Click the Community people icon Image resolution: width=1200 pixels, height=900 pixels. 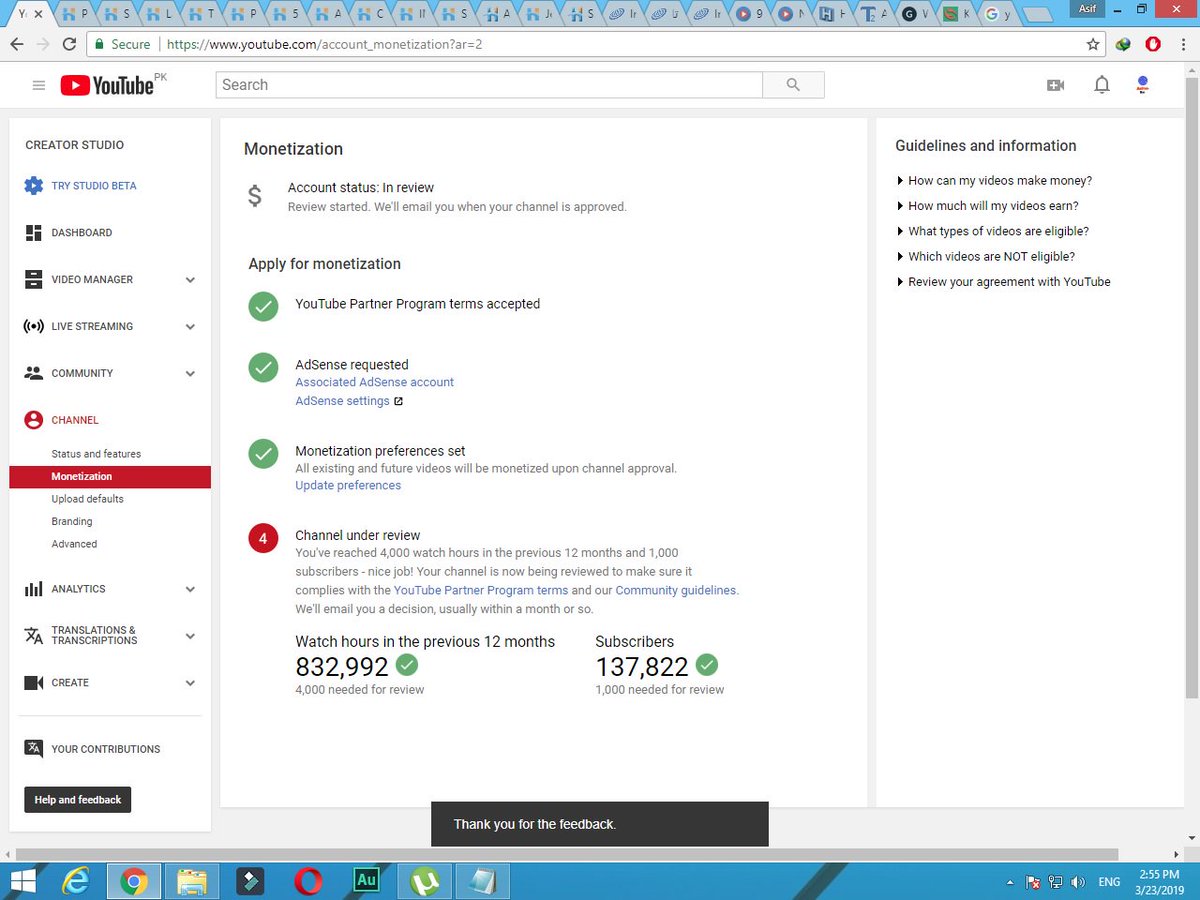(33, 373)
